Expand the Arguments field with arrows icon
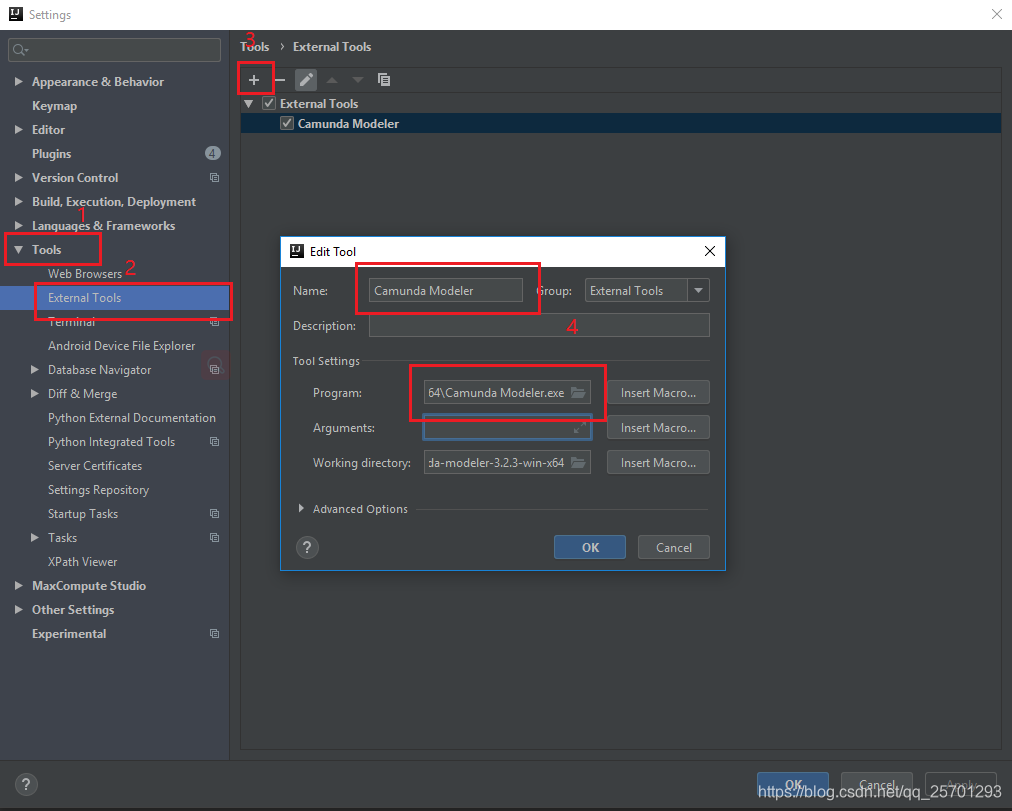 580,427
